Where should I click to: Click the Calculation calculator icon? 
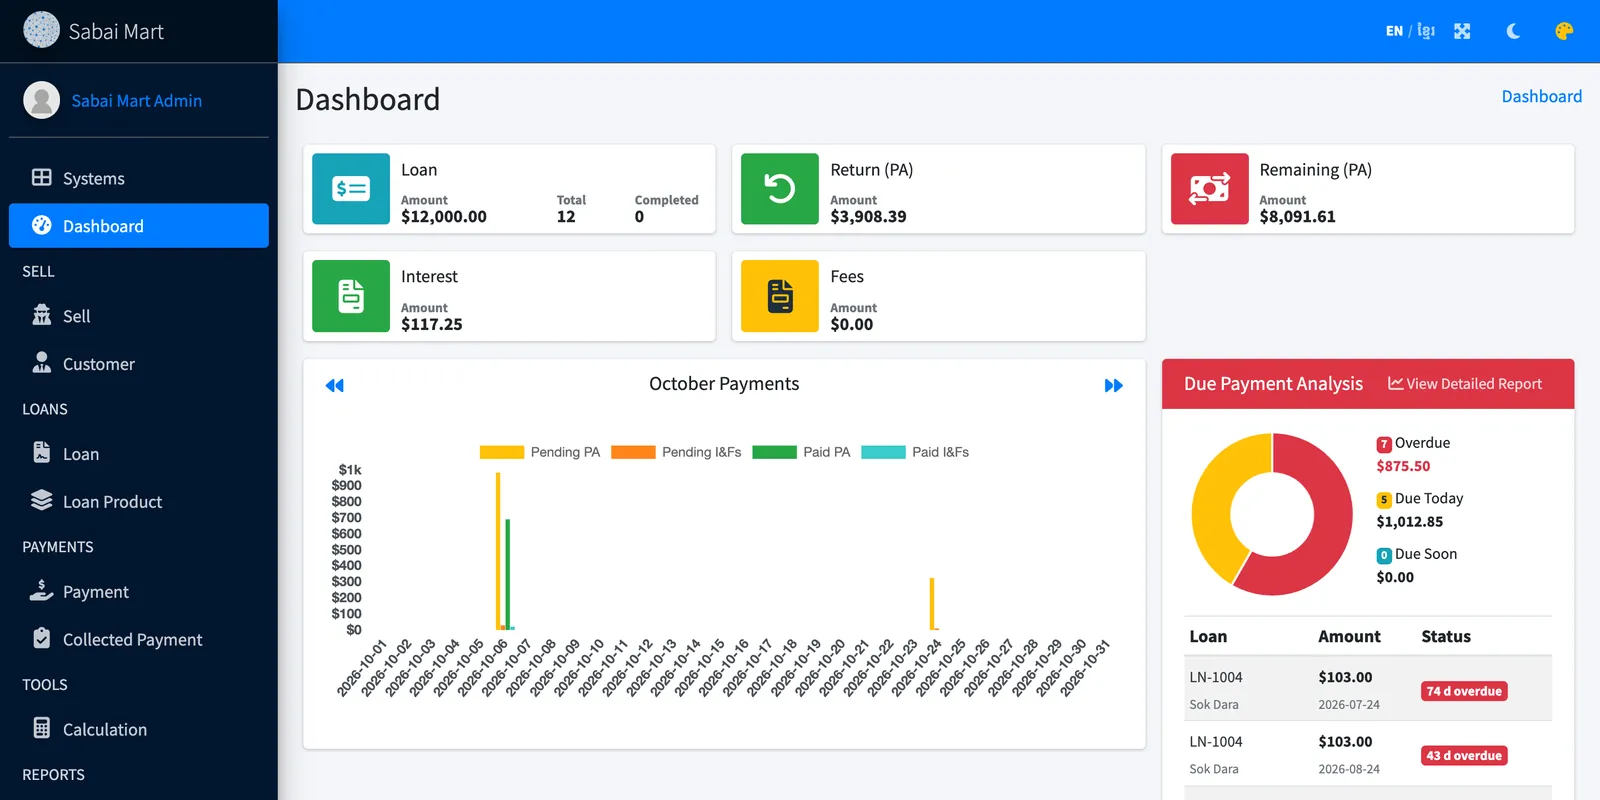(41, 728)
